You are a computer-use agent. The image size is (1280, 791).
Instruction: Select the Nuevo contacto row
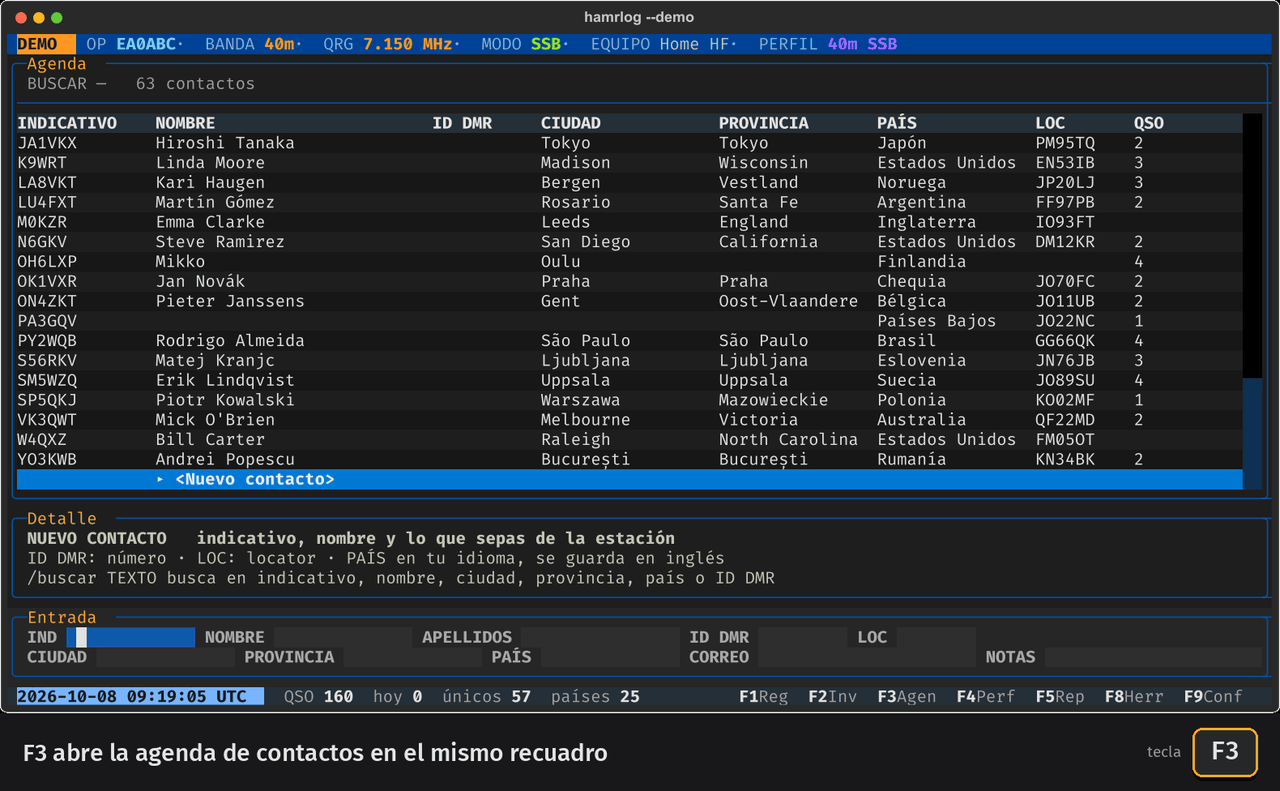tap(630, 479)
